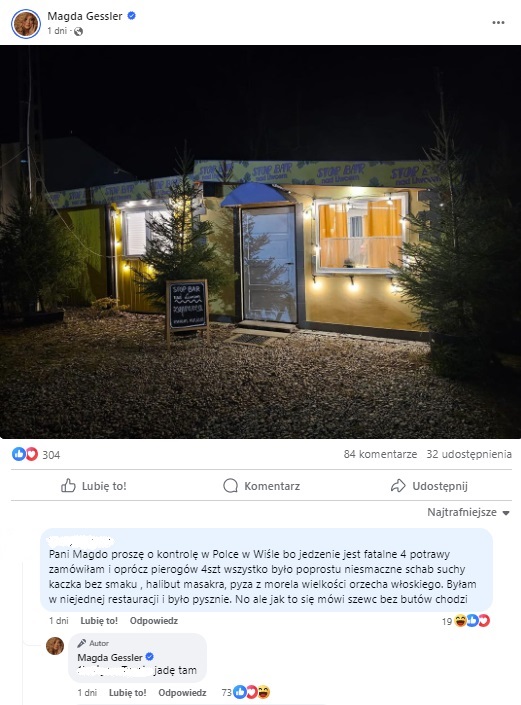Open the three-dot post options menu
Image resolution: width=521 pixels, height=705 pixels.
click(498, 22)
